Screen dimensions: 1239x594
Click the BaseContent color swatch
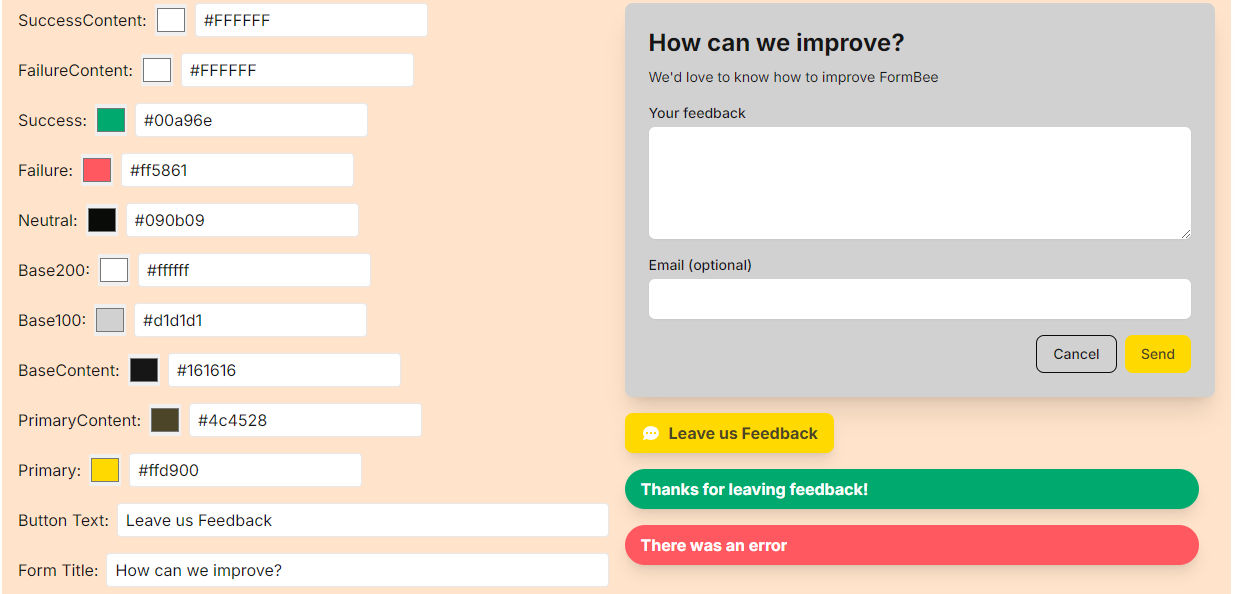pos(144,370)
